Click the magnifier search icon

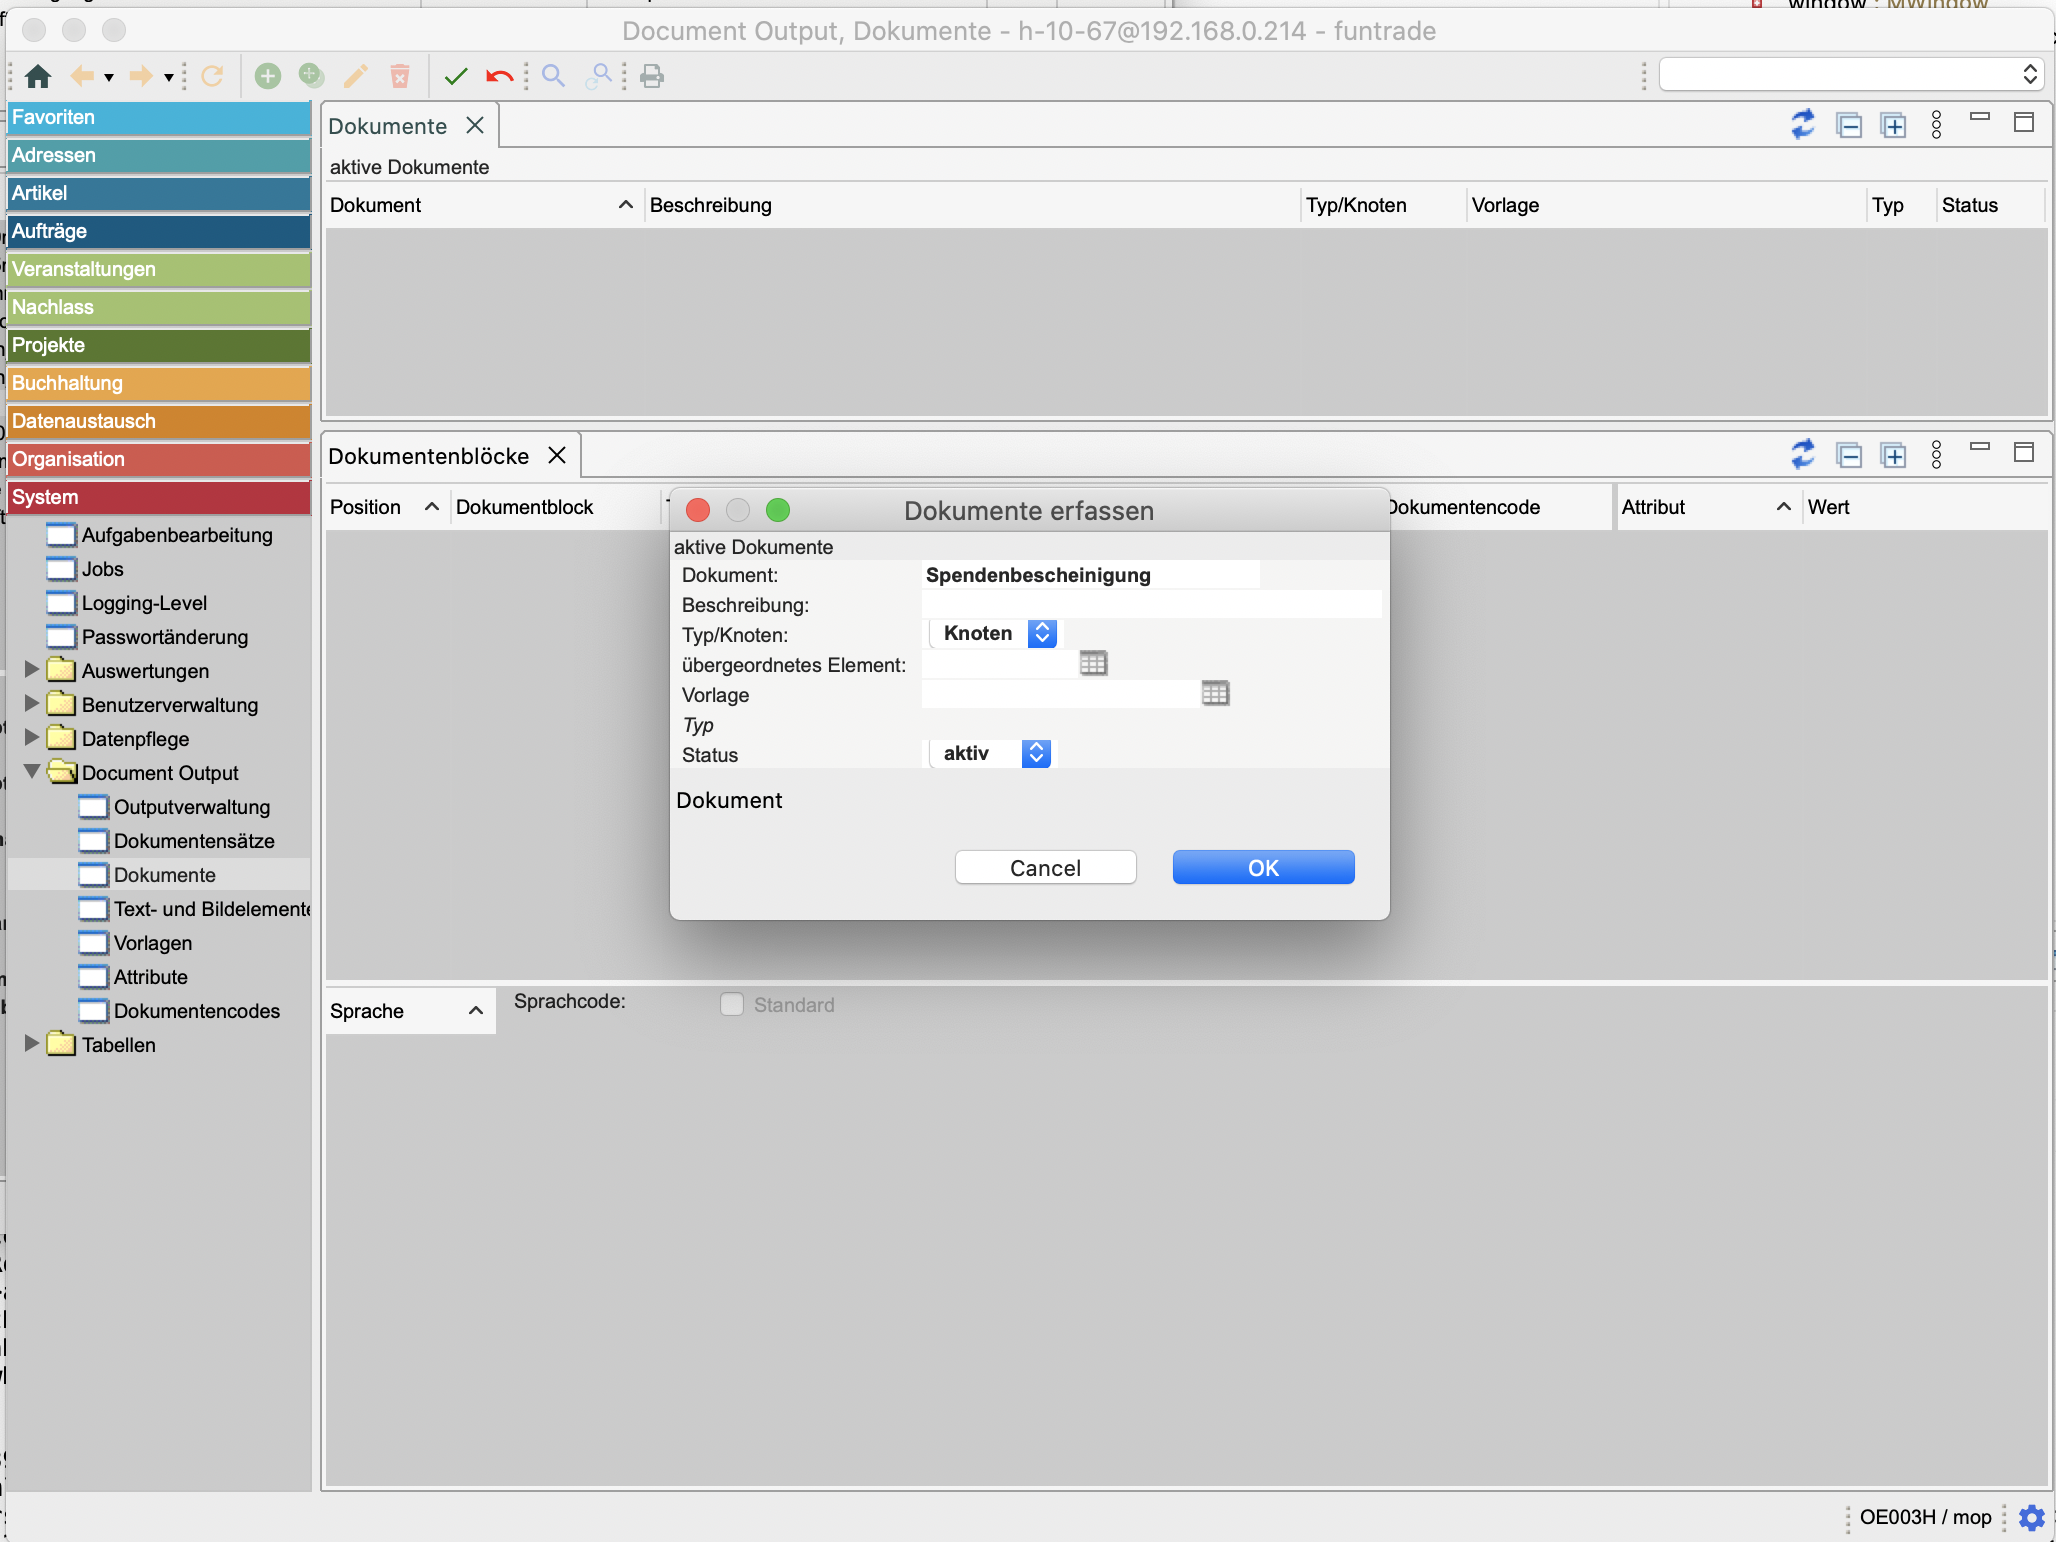click(553, 76)
